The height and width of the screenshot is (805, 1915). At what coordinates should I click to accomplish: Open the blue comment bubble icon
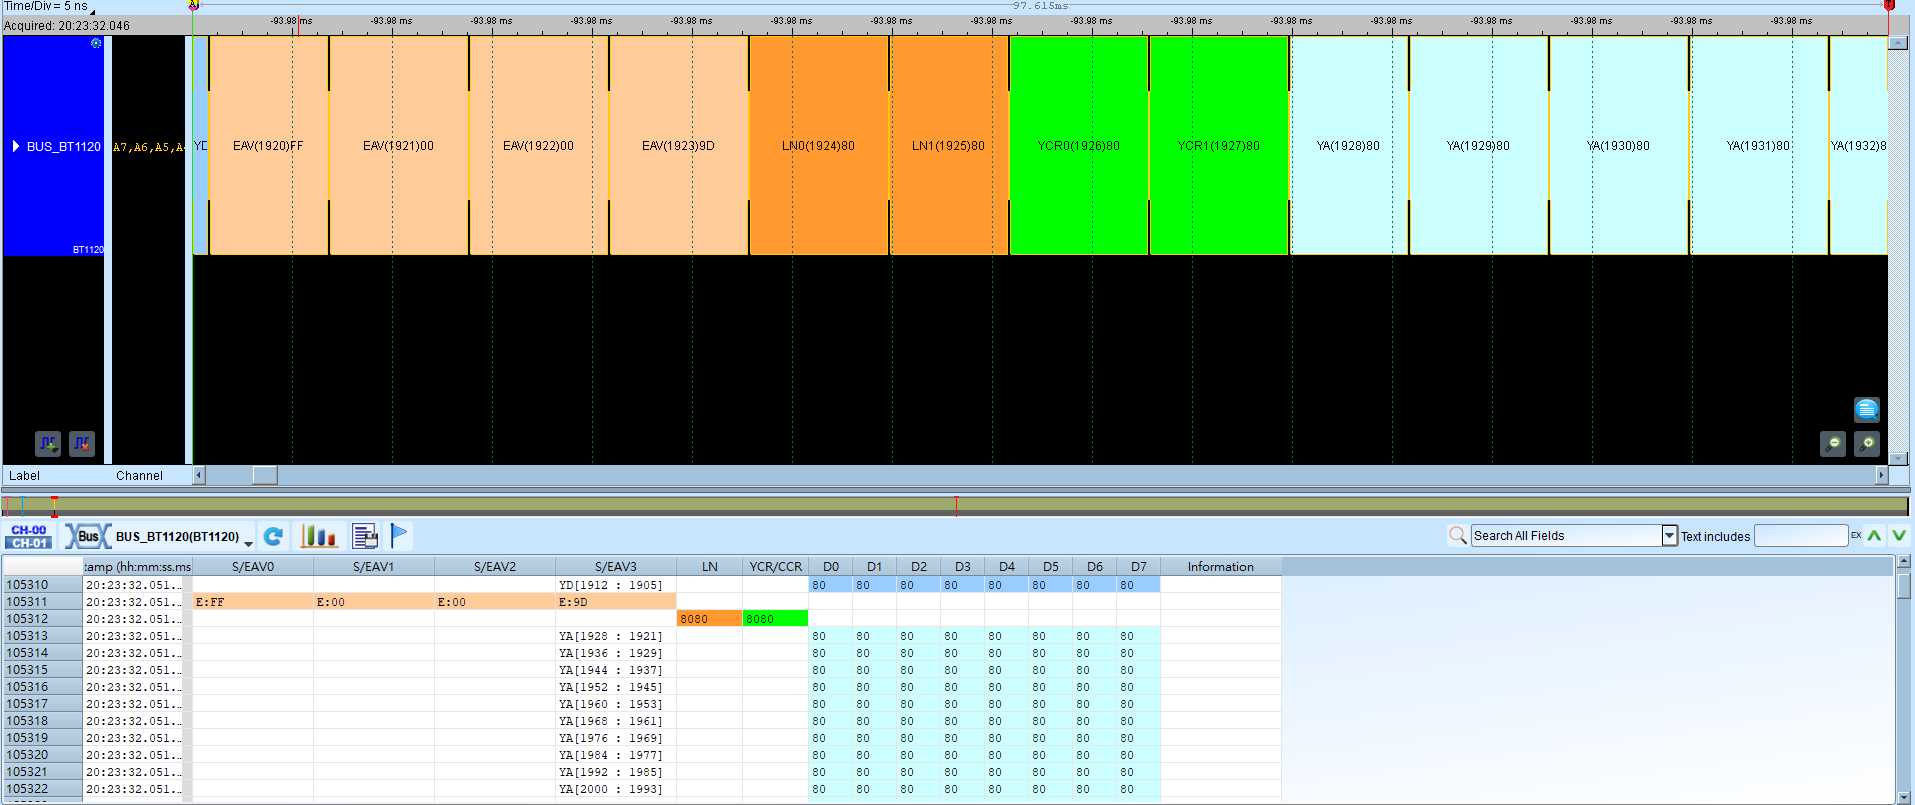coord(1867,409)
